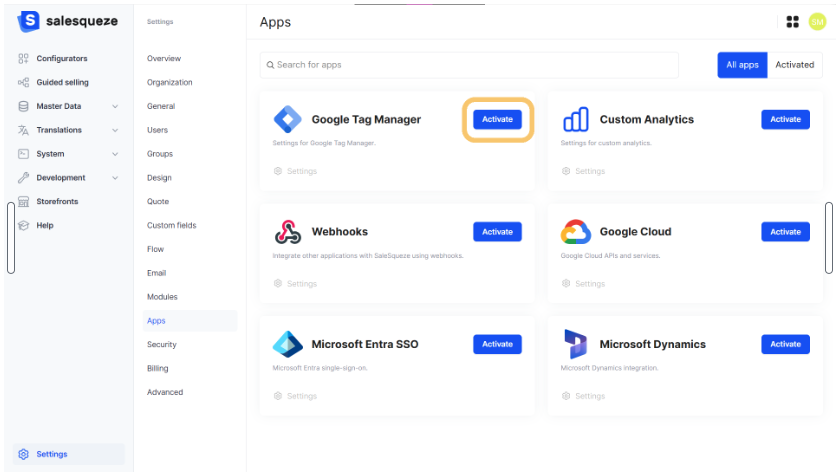The width and height of the screenshot is (838, 472).
Task: Activate Microsoft Entra SSO
Action: tap(498, 344)
